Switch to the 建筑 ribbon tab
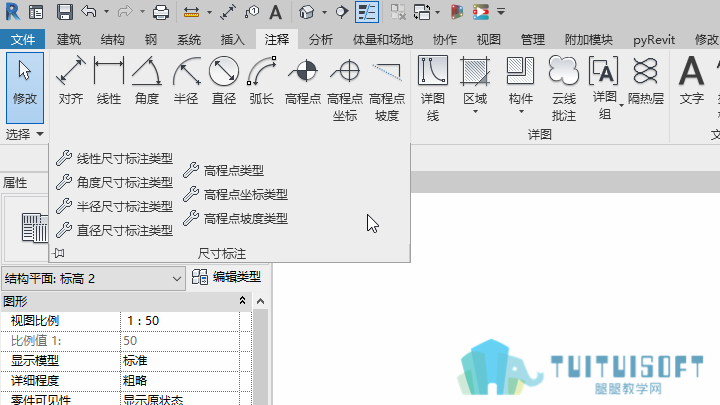Viewport: 720px width, 405px height. point(69,39)
